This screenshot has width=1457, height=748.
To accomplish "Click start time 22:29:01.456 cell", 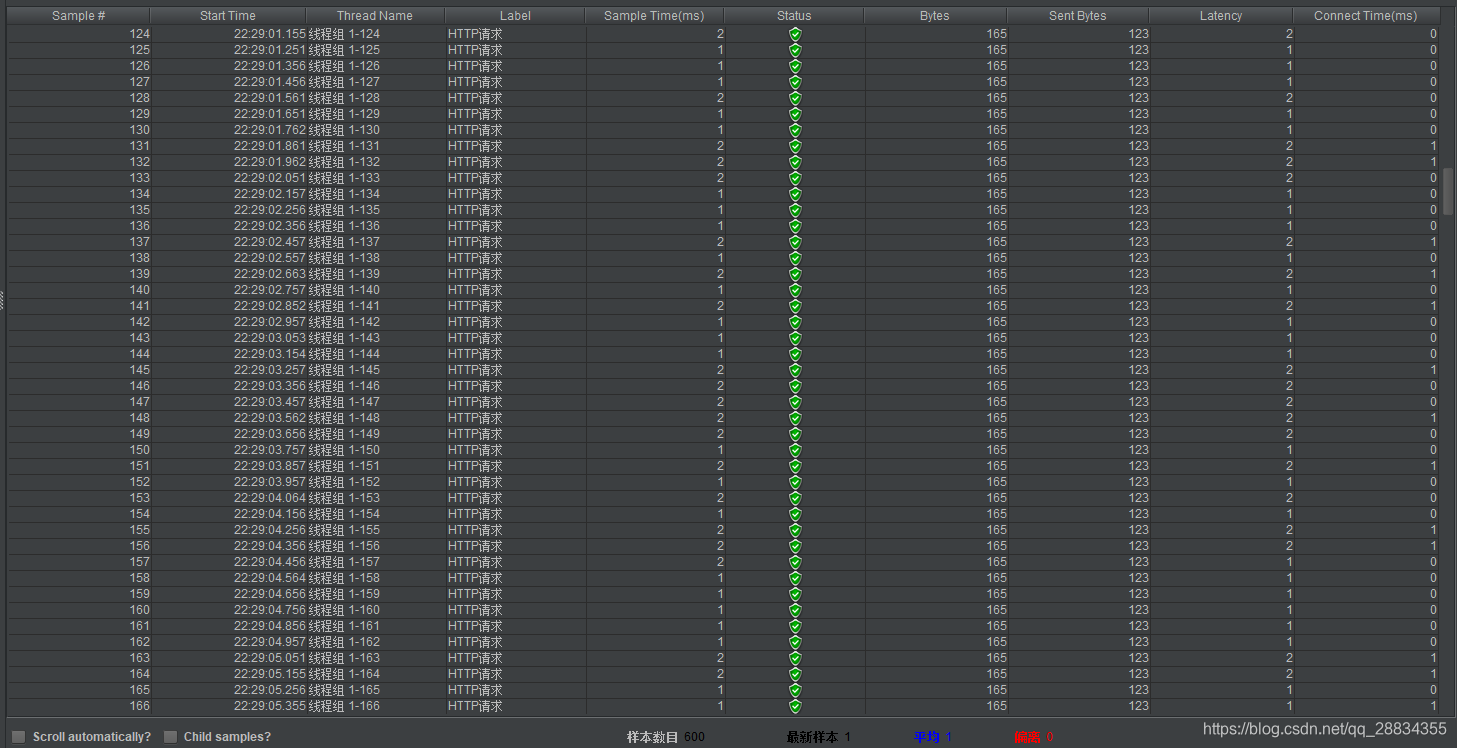I will [x=270, y=82].
